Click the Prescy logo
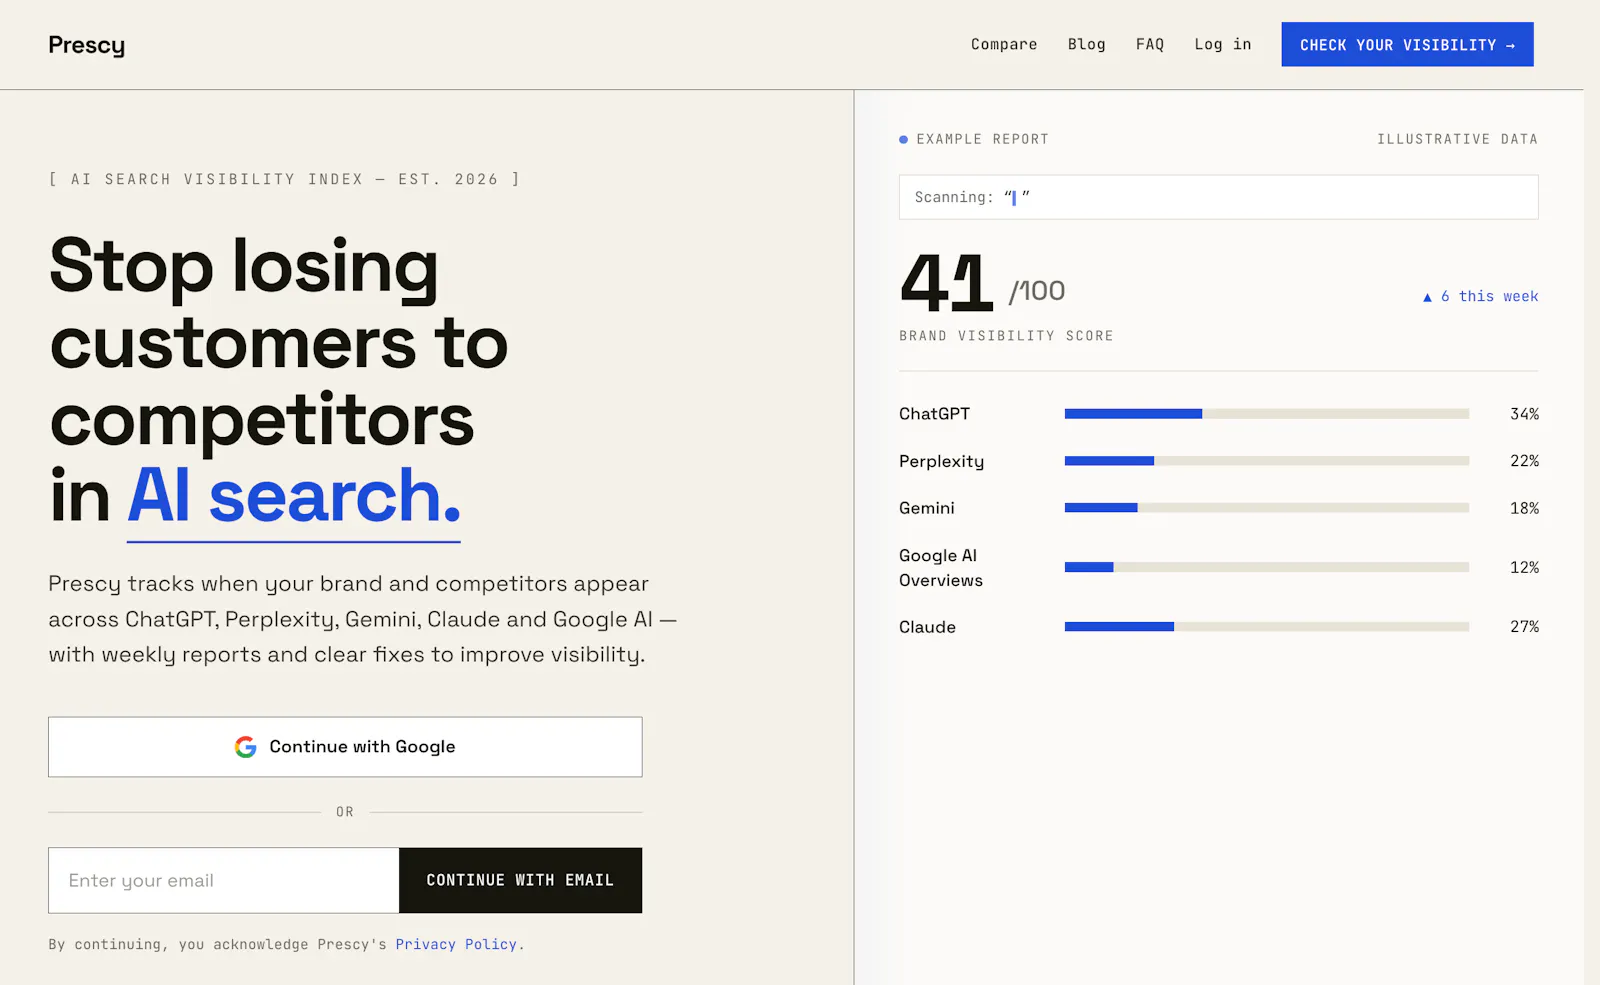Viewport: 1600px width, 985px height. point(87,45)
